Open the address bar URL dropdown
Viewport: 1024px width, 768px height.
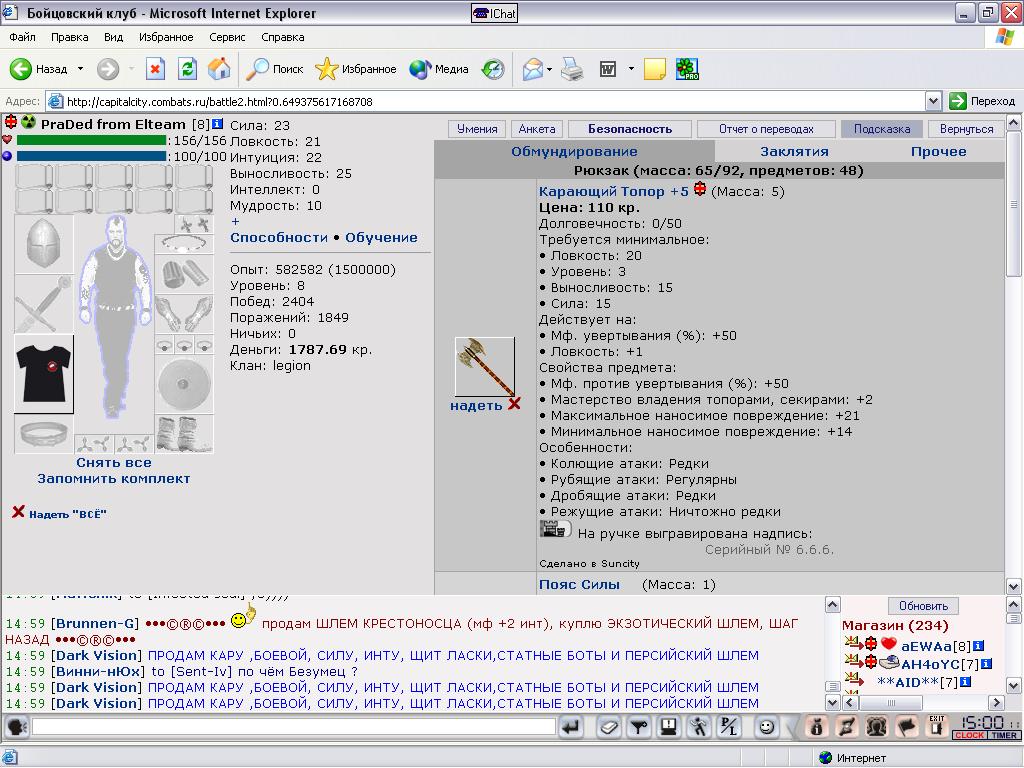(933, 101)
